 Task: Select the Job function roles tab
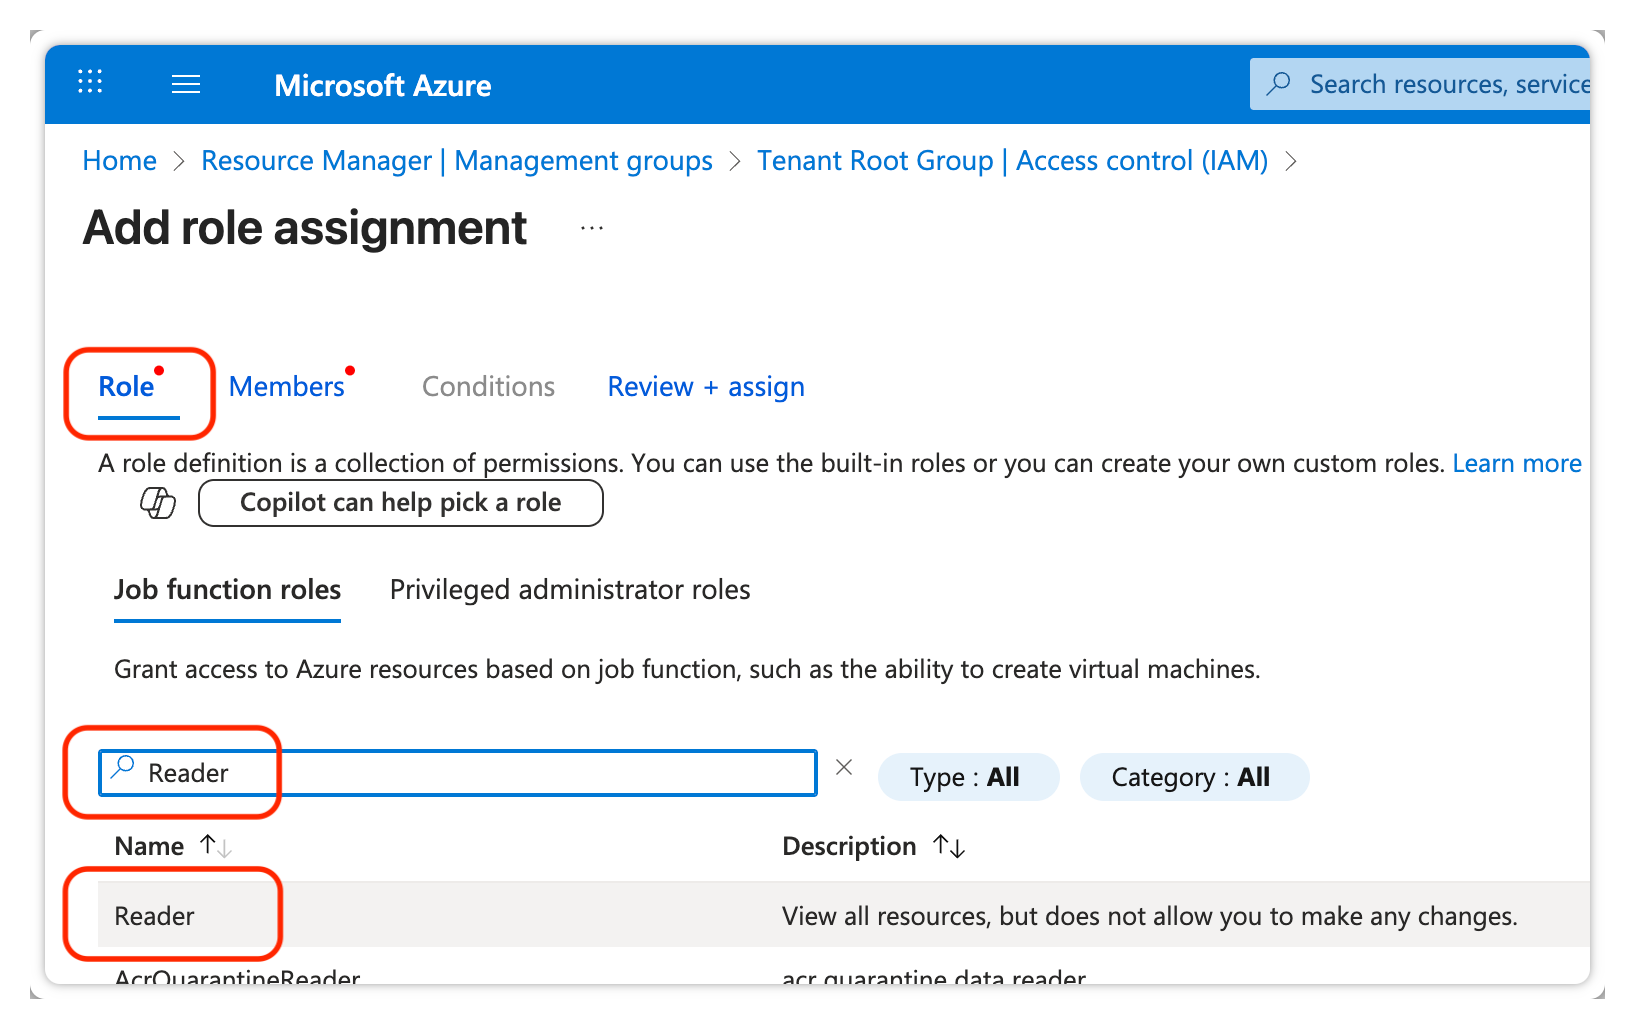[x=228, y=590]
